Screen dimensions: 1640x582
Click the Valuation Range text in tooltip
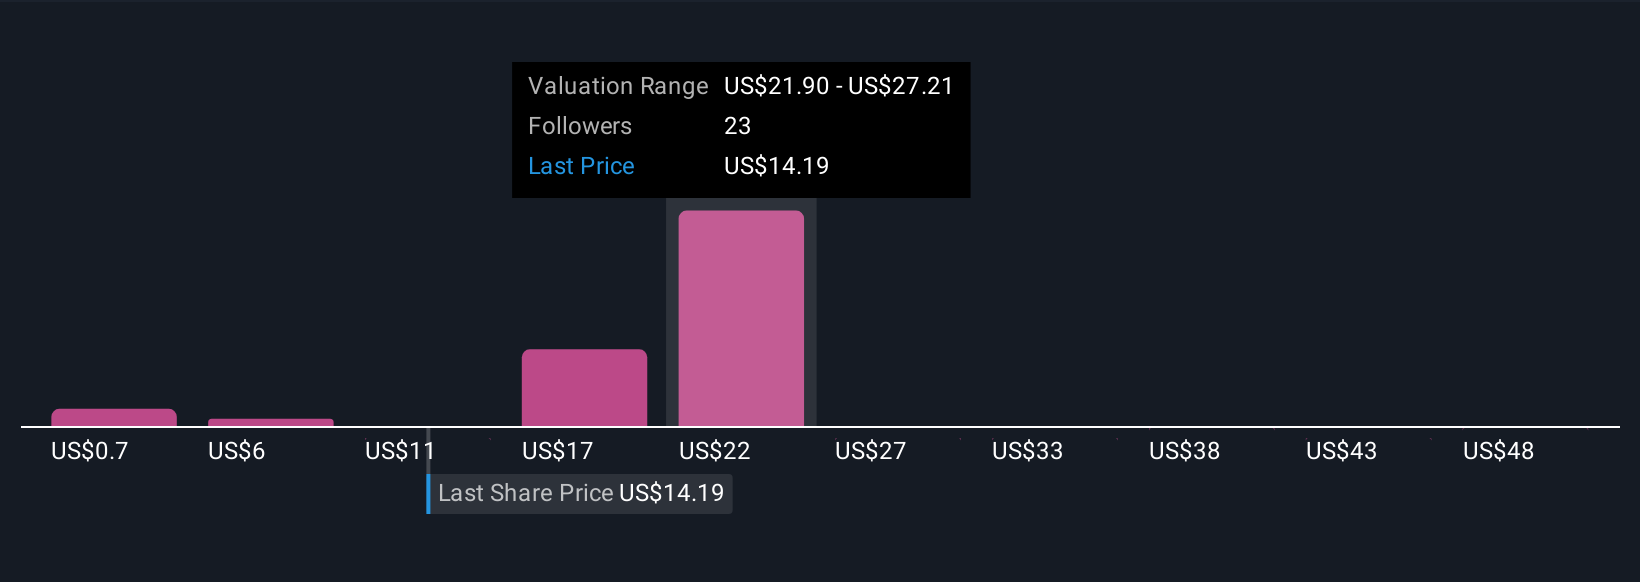tap(618, 86)
